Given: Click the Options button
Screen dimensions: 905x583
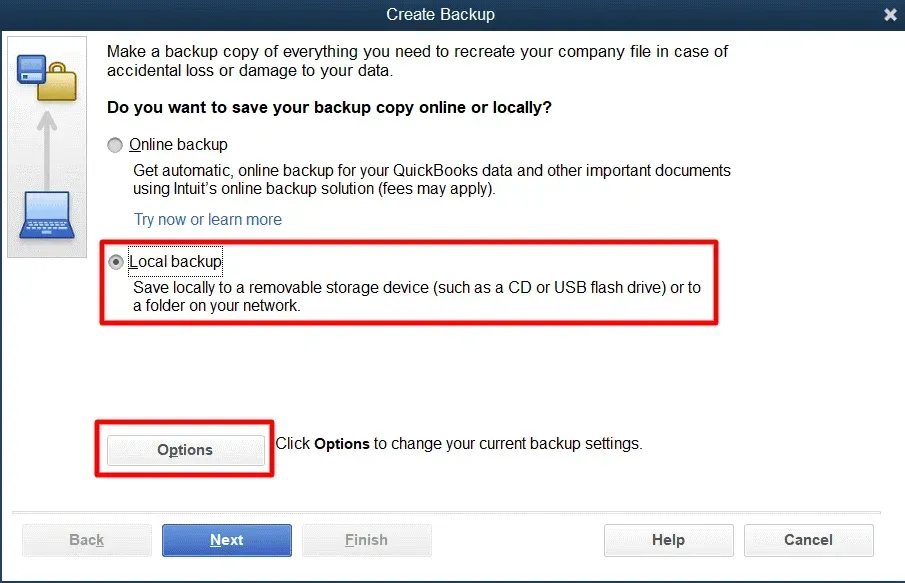Looking at the screenshot, I should 185,450.
